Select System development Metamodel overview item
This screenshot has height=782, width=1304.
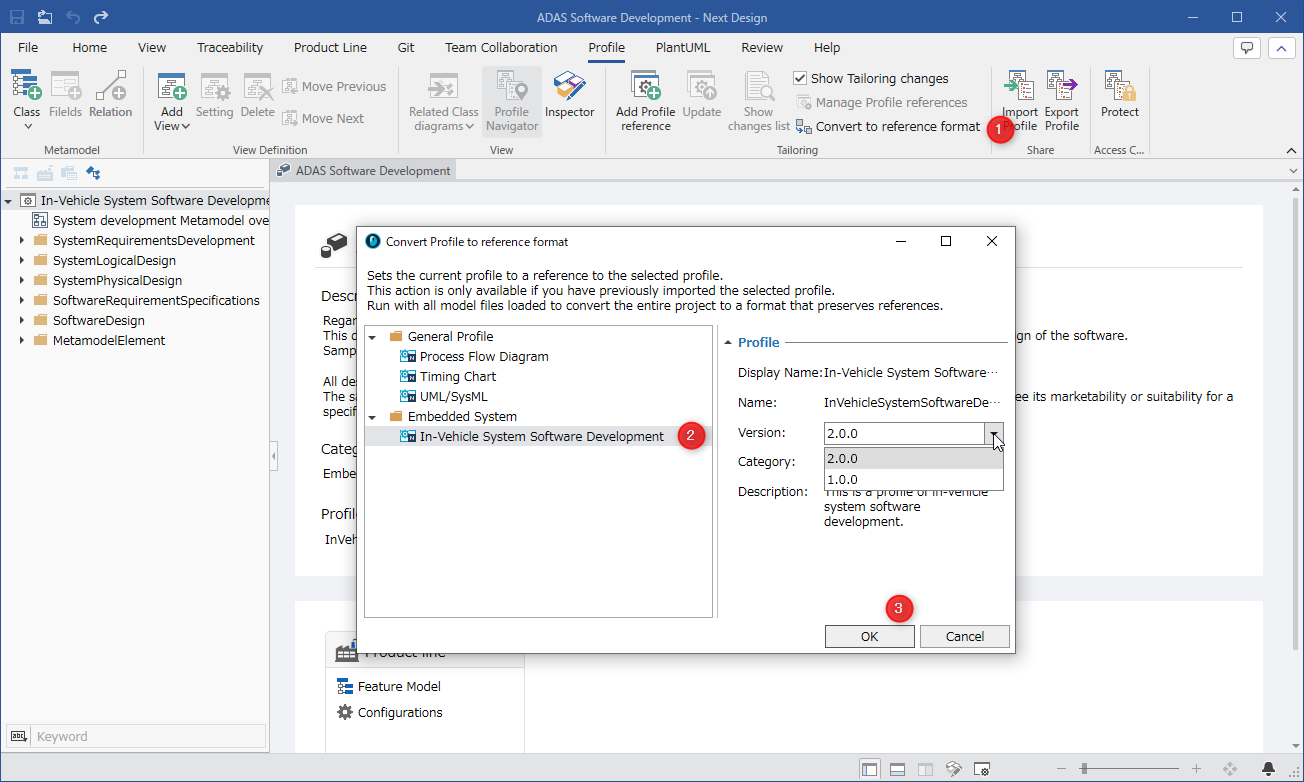point(150,220)
